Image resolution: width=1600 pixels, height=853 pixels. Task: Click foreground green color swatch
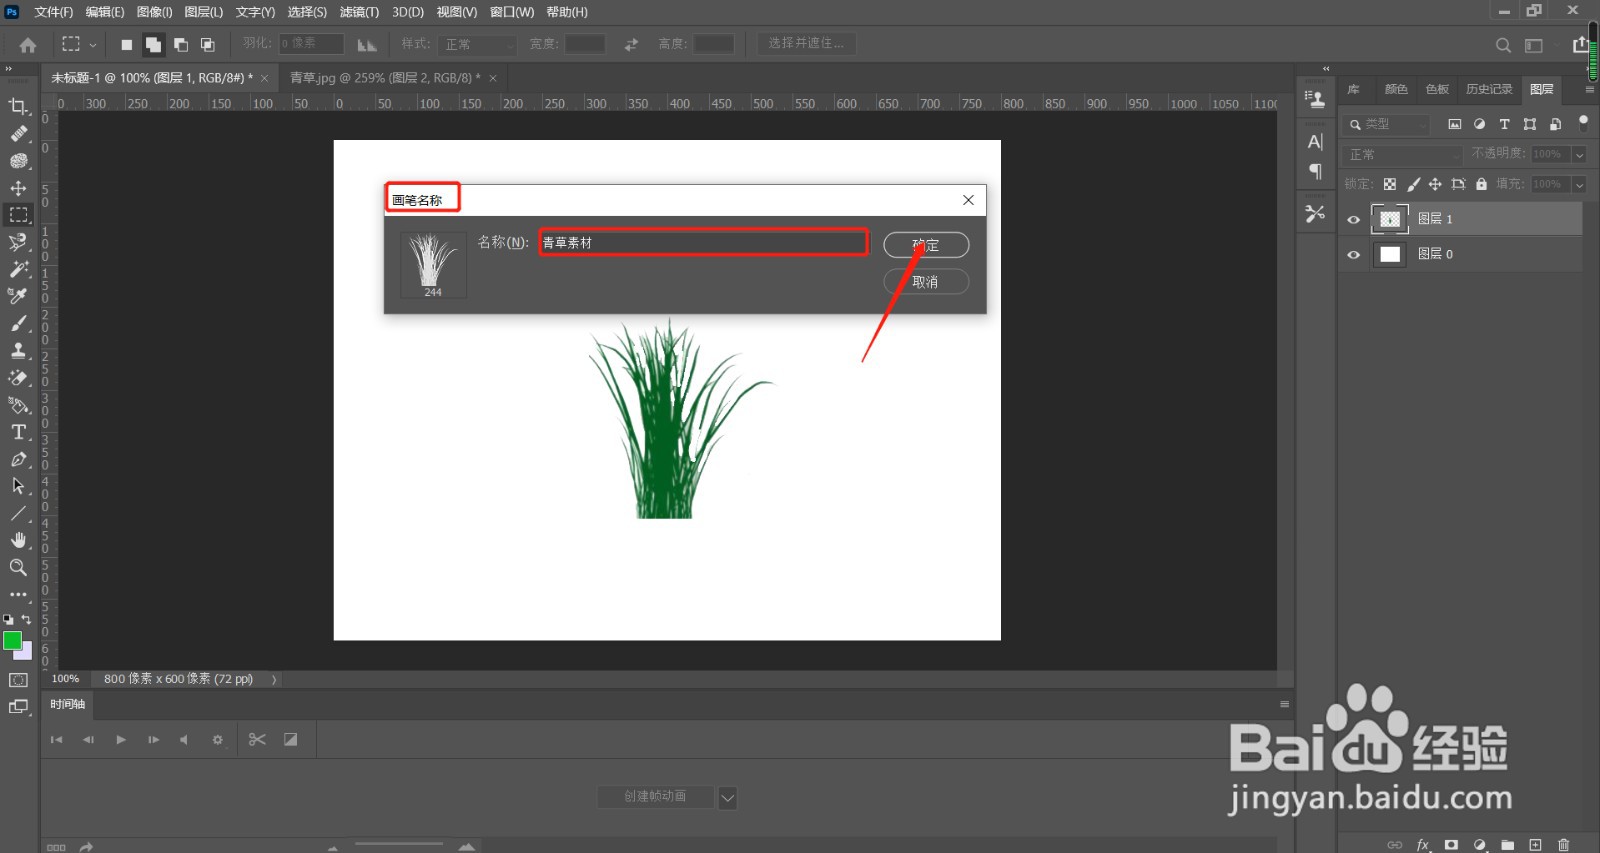[x=12, y=641]
